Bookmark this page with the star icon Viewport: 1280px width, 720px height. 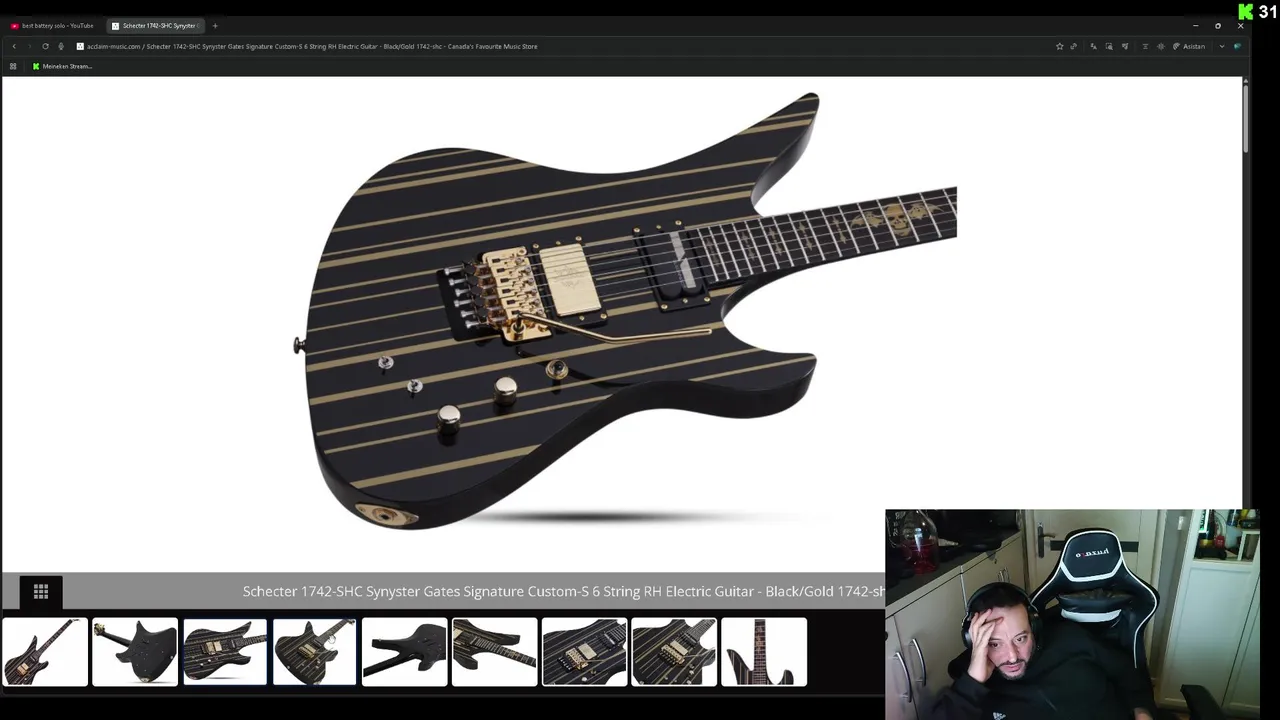pos(1059,46)
